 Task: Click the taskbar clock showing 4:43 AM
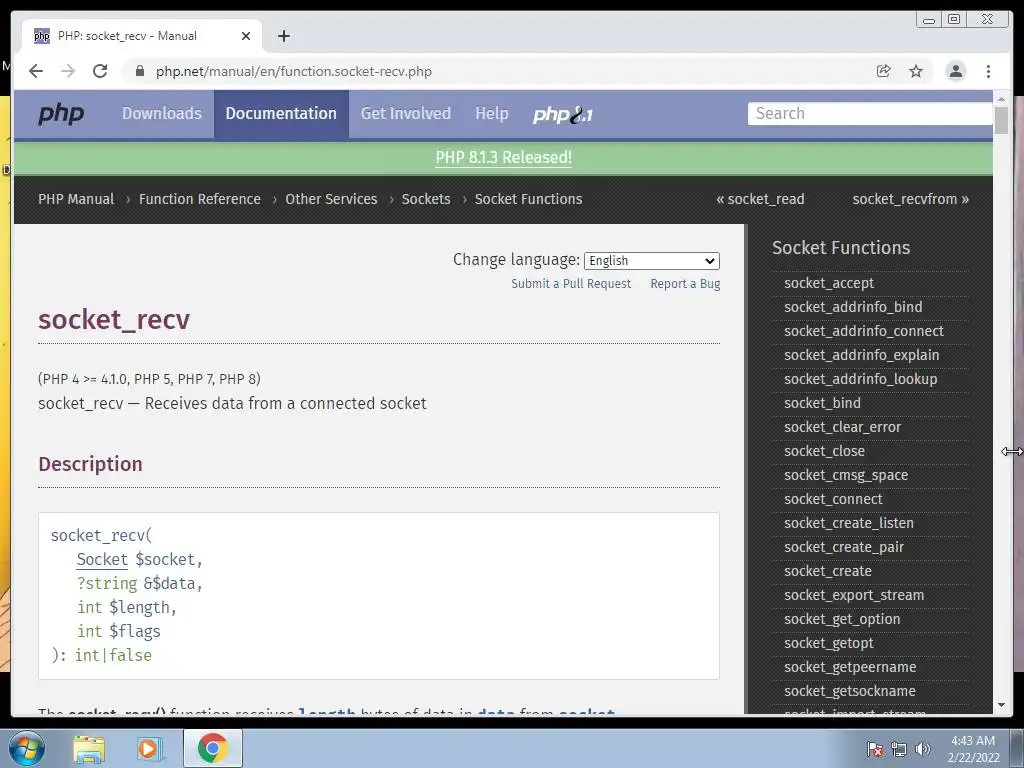[973, 749]
